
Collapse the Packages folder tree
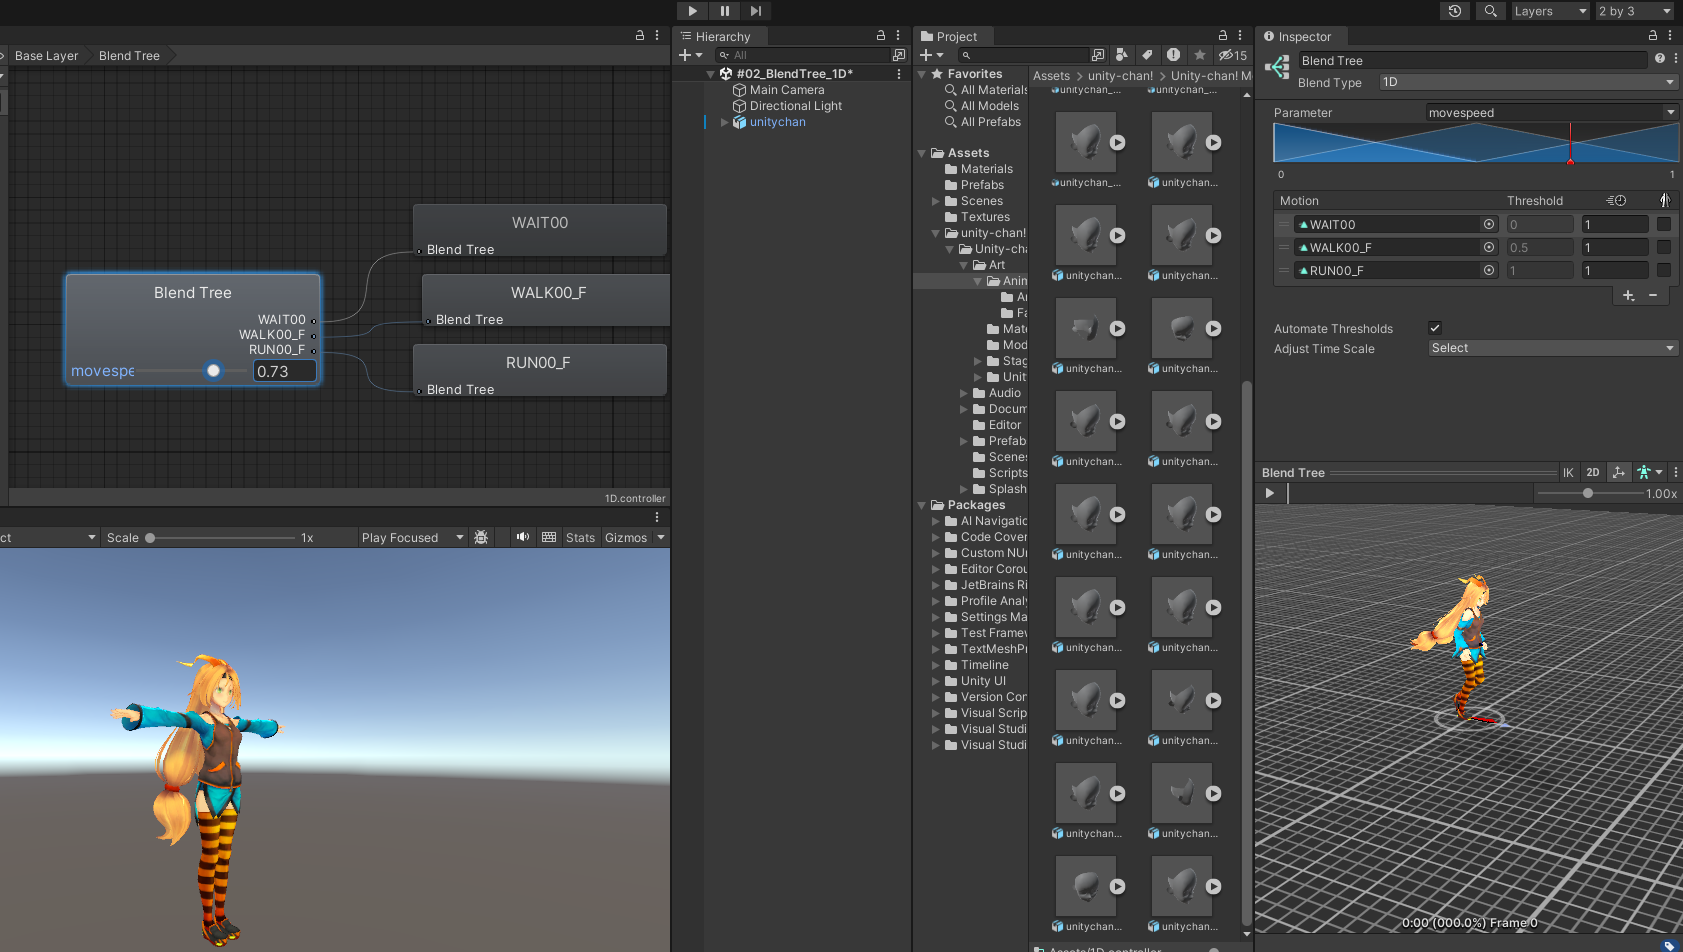[922, 505]
